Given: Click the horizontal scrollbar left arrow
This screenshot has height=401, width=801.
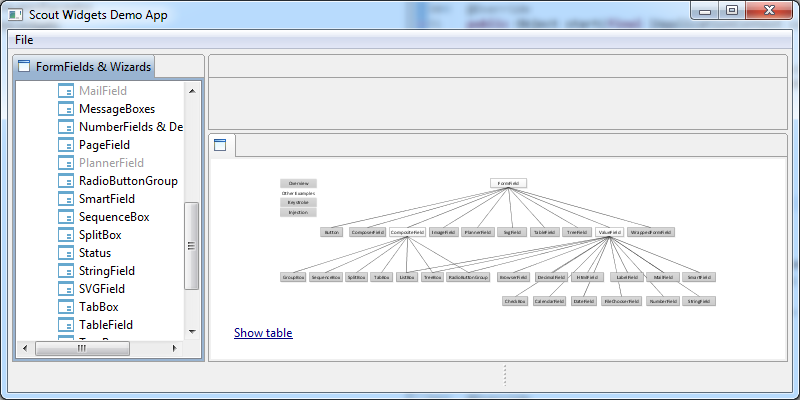Looking at the screenshot, I should tap(25, 348).
